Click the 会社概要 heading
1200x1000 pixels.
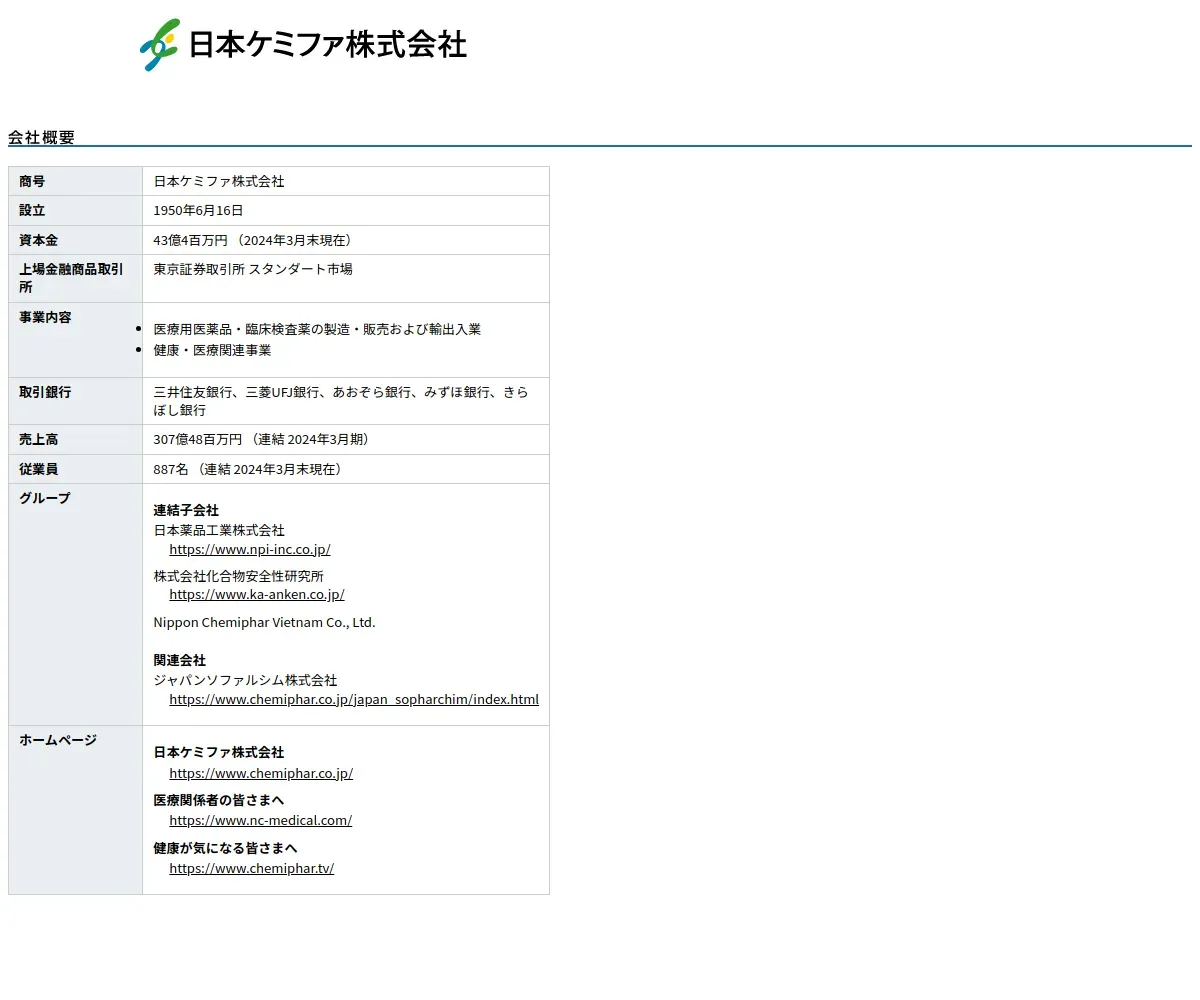pyautogui.click(x=41, y=137)
